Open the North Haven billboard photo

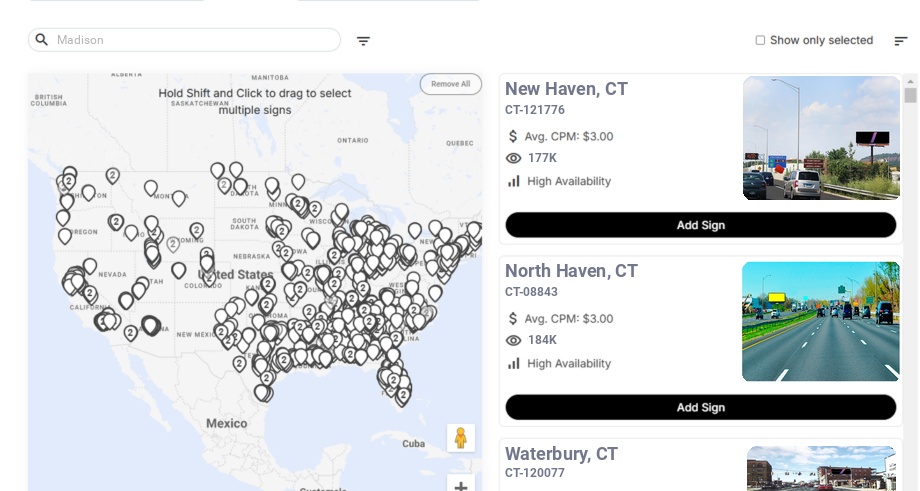pos(820,321)
